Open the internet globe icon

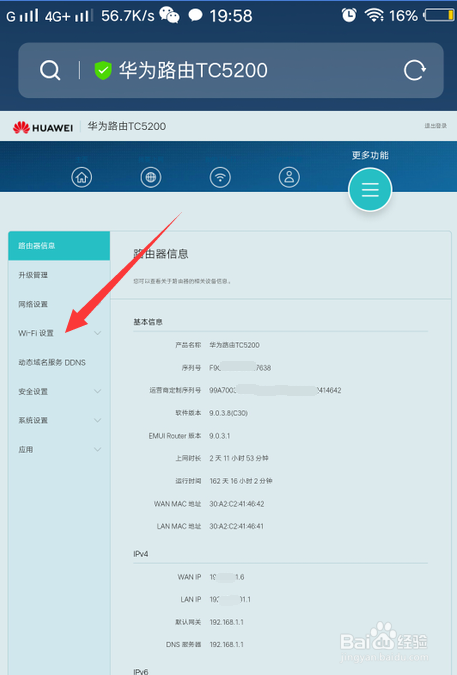click(x=151, y=177)
